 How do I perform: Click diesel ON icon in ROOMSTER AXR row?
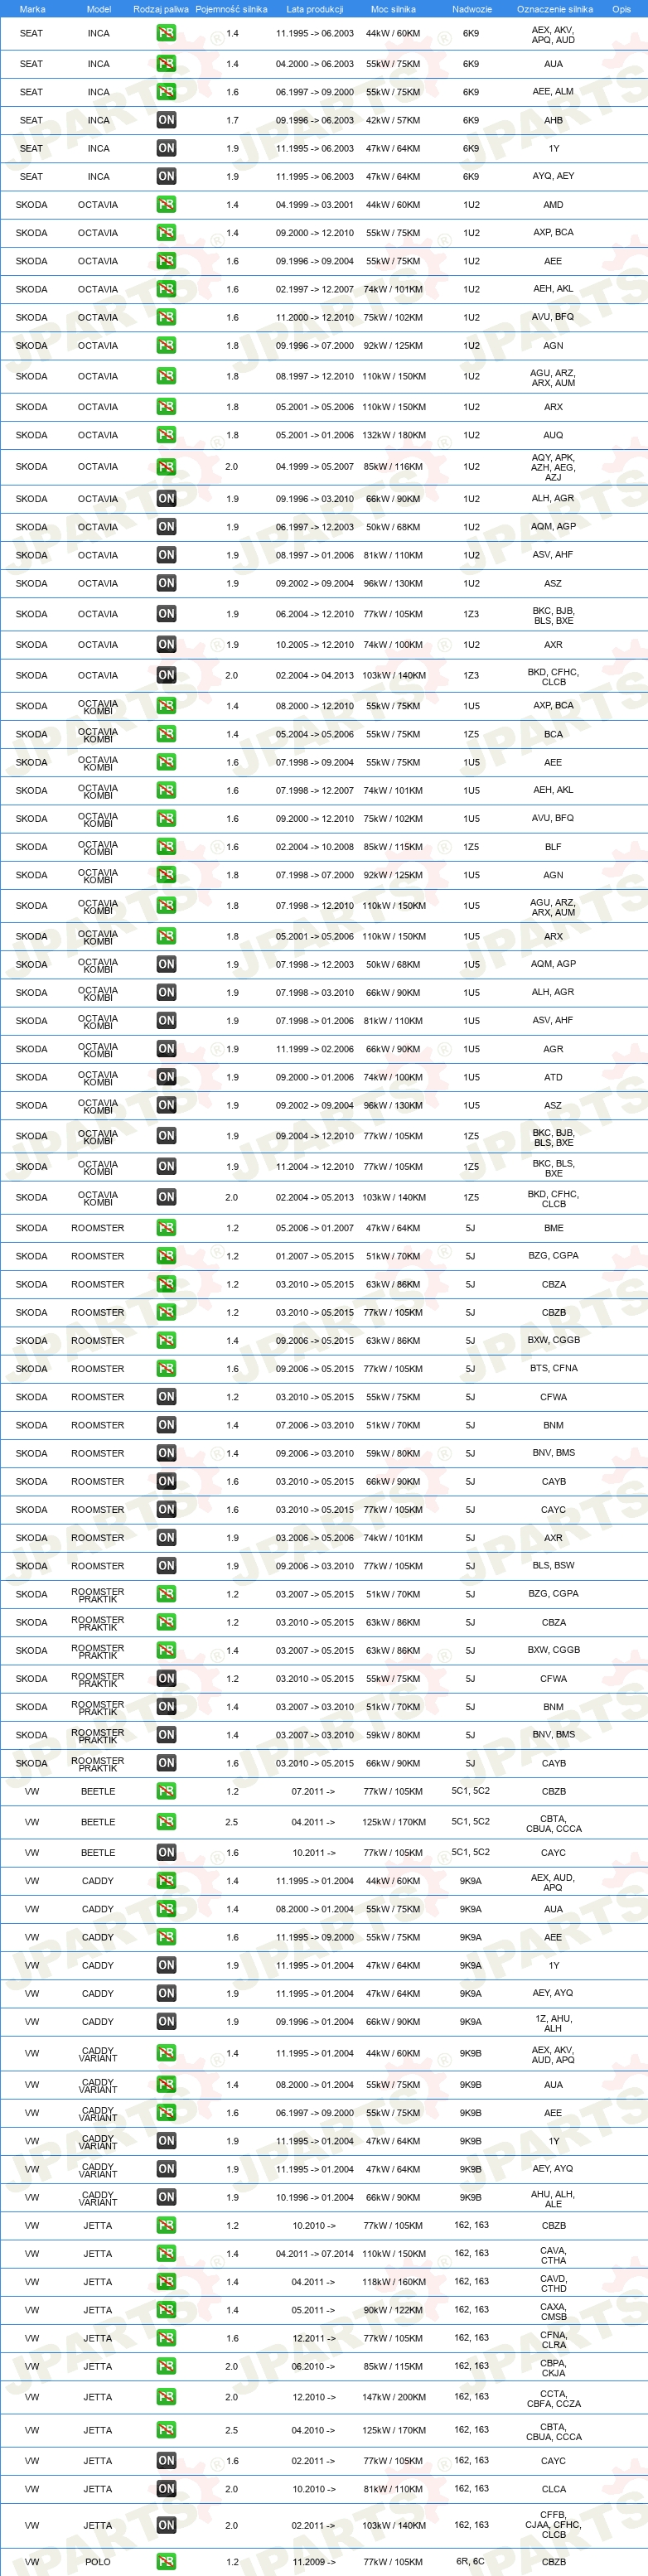(x=166, y=1538)
